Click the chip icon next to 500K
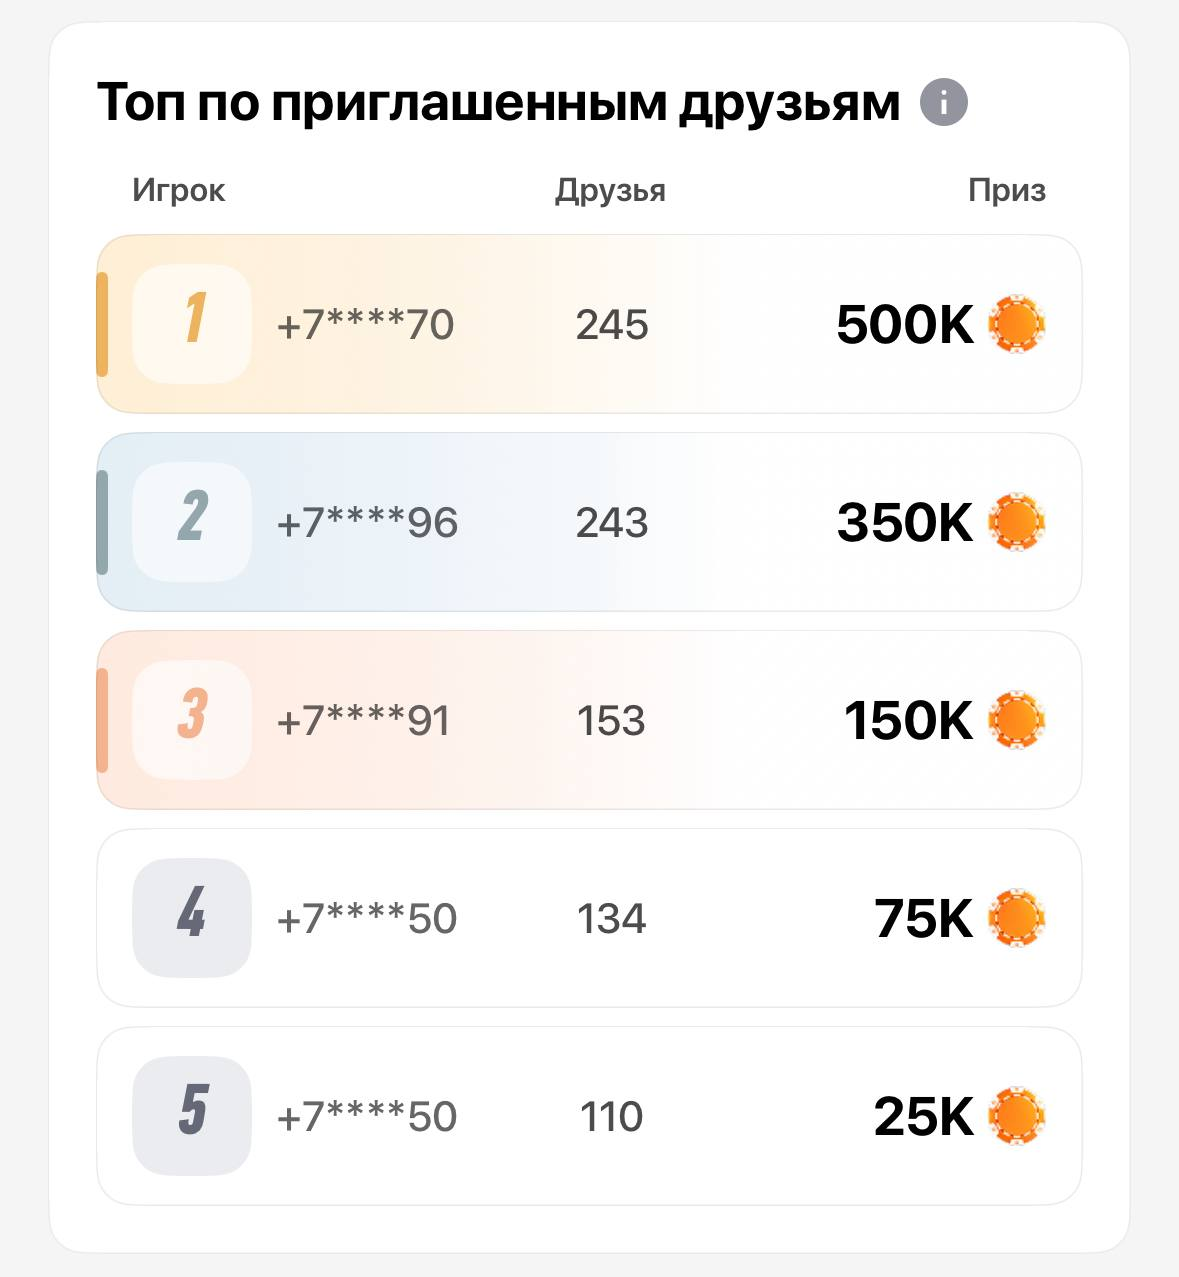The height and width of the screenshot is (1277, 1179). (1016, 324)
